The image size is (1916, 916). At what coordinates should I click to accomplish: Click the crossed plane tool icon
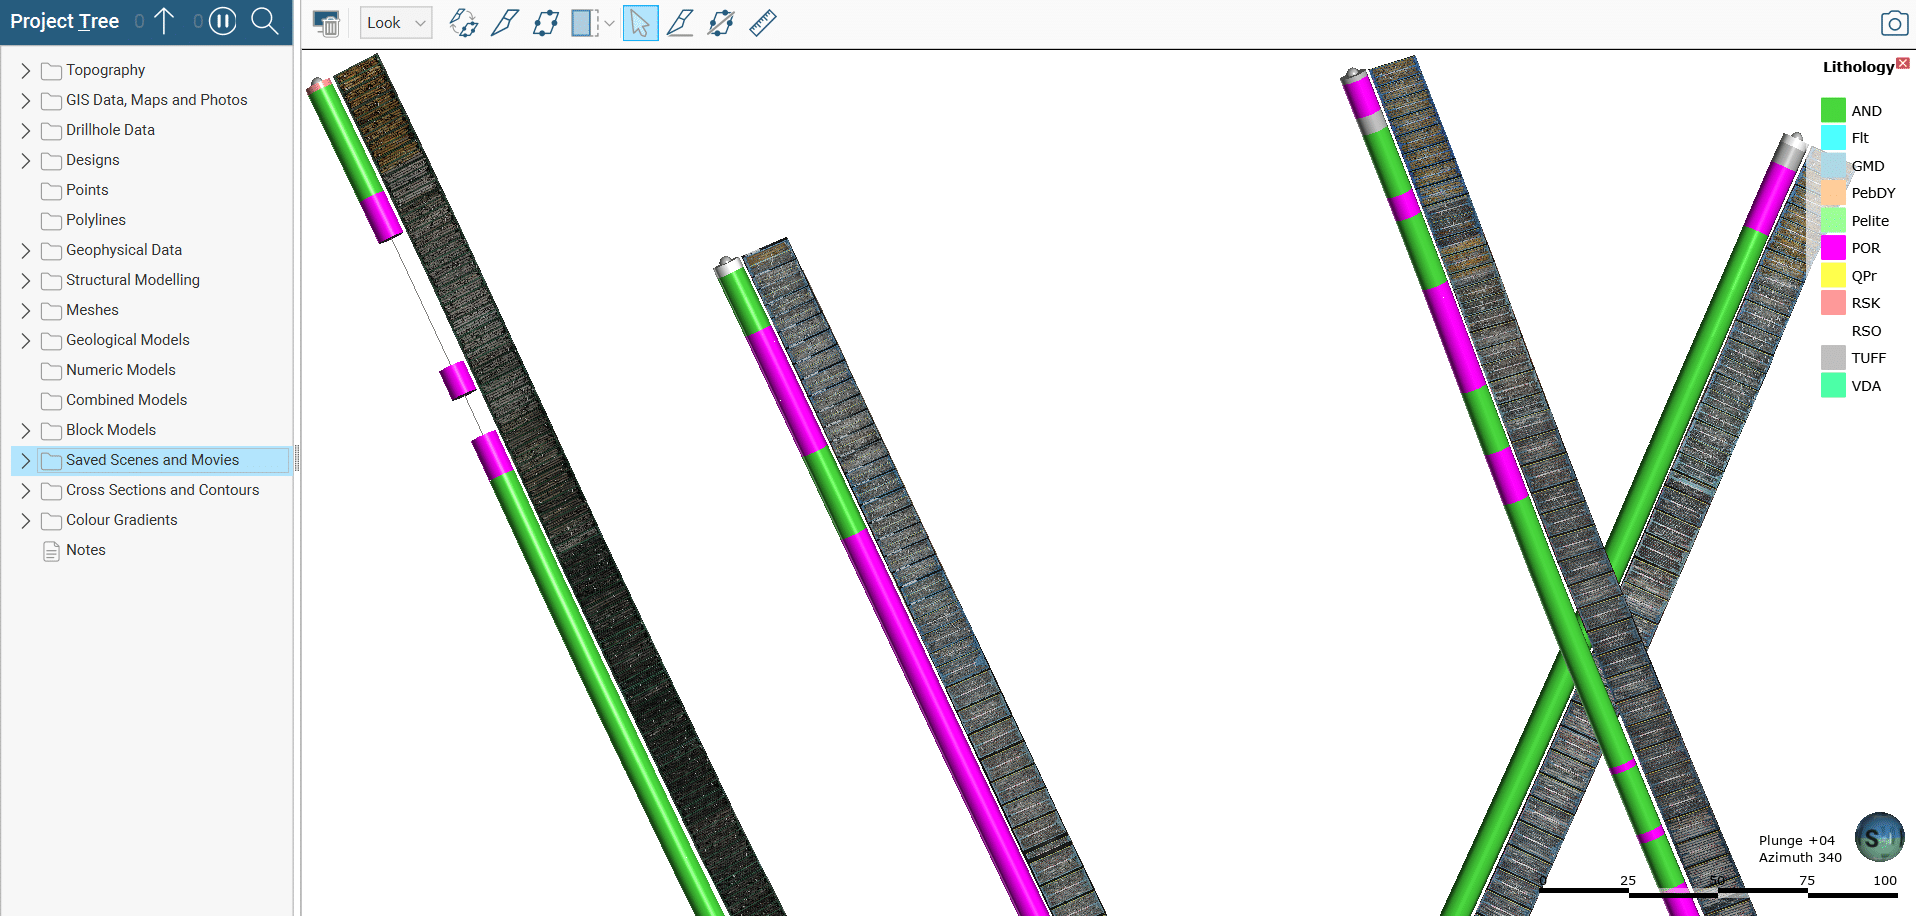coord(721,22)
